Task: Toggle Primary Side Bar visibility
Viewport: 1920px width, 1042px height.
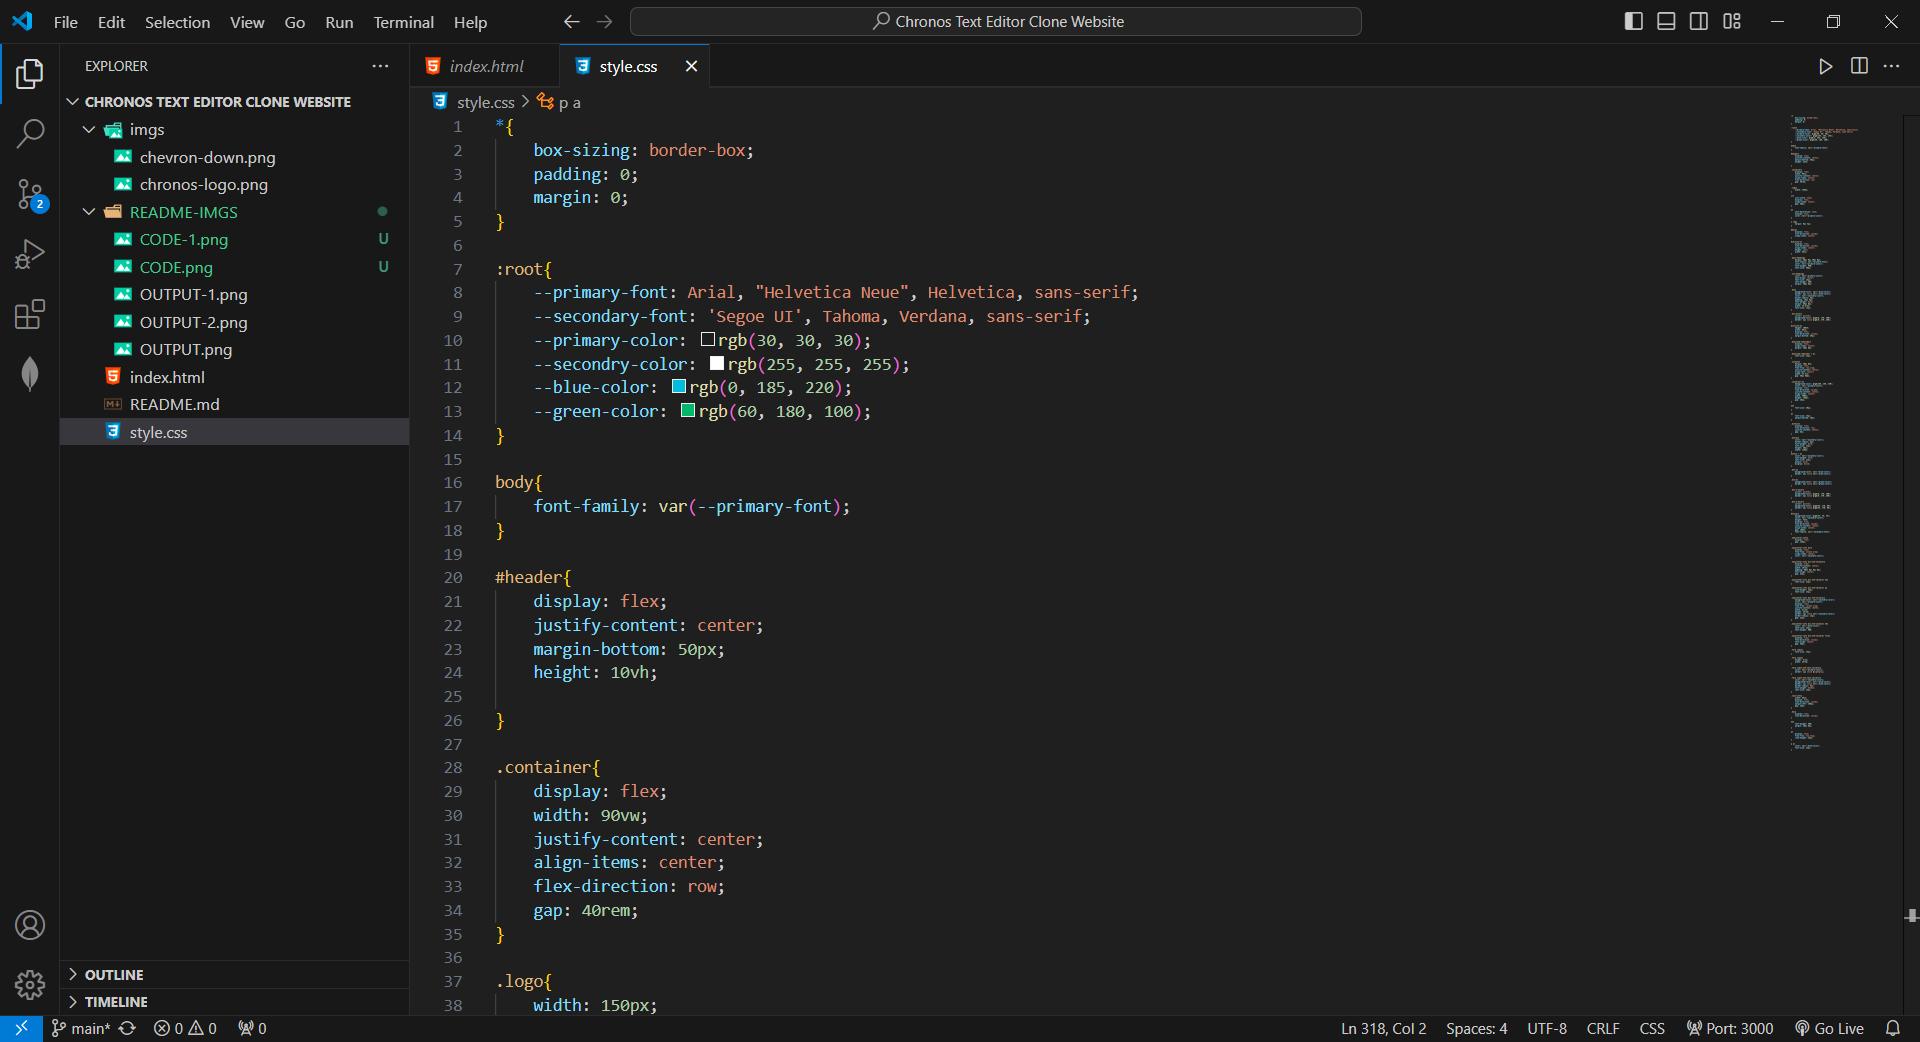Action: pos(1634,21)
